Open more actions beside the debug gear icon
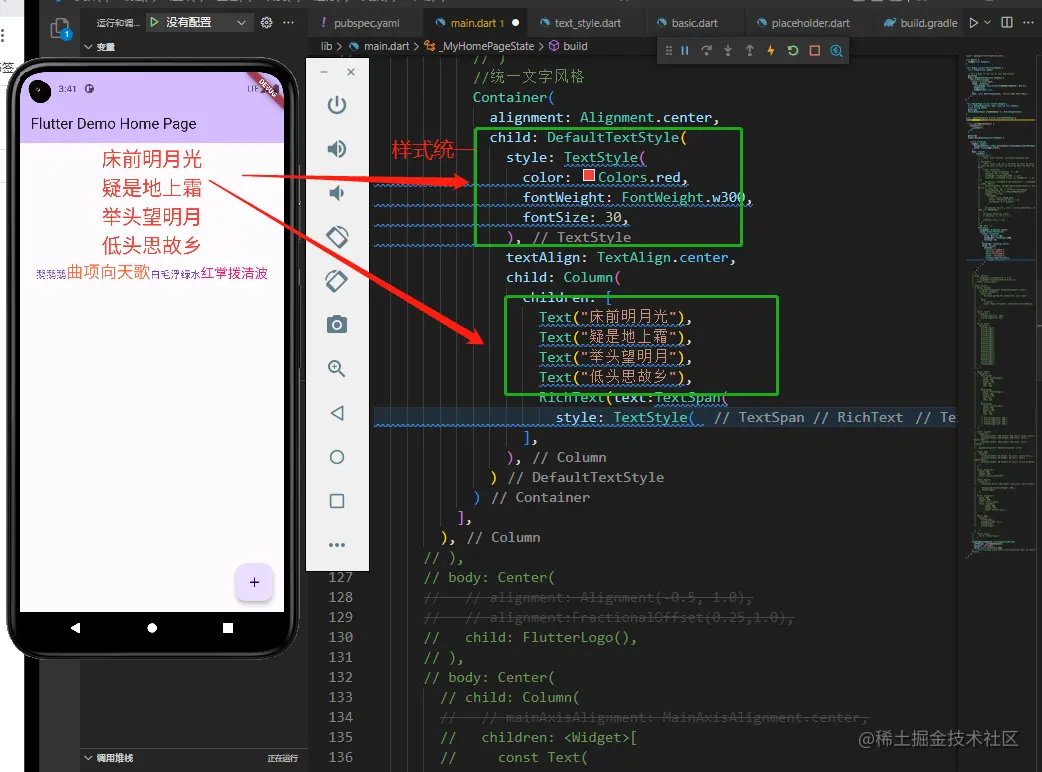This screenshot has height=772, width=1042. 288,23
